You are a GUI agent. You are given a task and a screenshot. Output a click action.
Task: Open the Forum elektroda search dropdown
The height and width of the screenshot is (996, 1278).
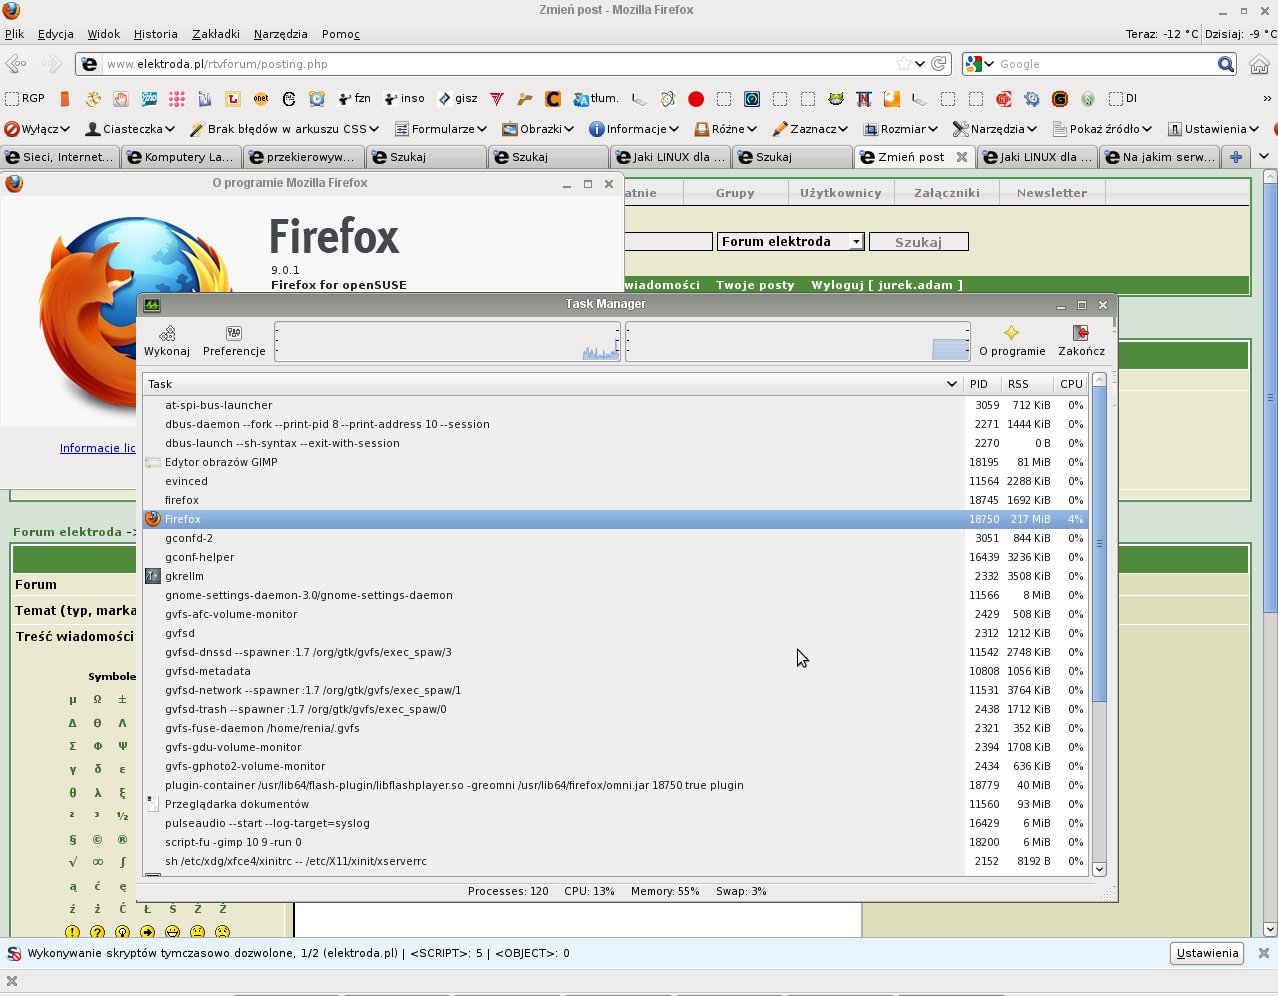point(856,242)
